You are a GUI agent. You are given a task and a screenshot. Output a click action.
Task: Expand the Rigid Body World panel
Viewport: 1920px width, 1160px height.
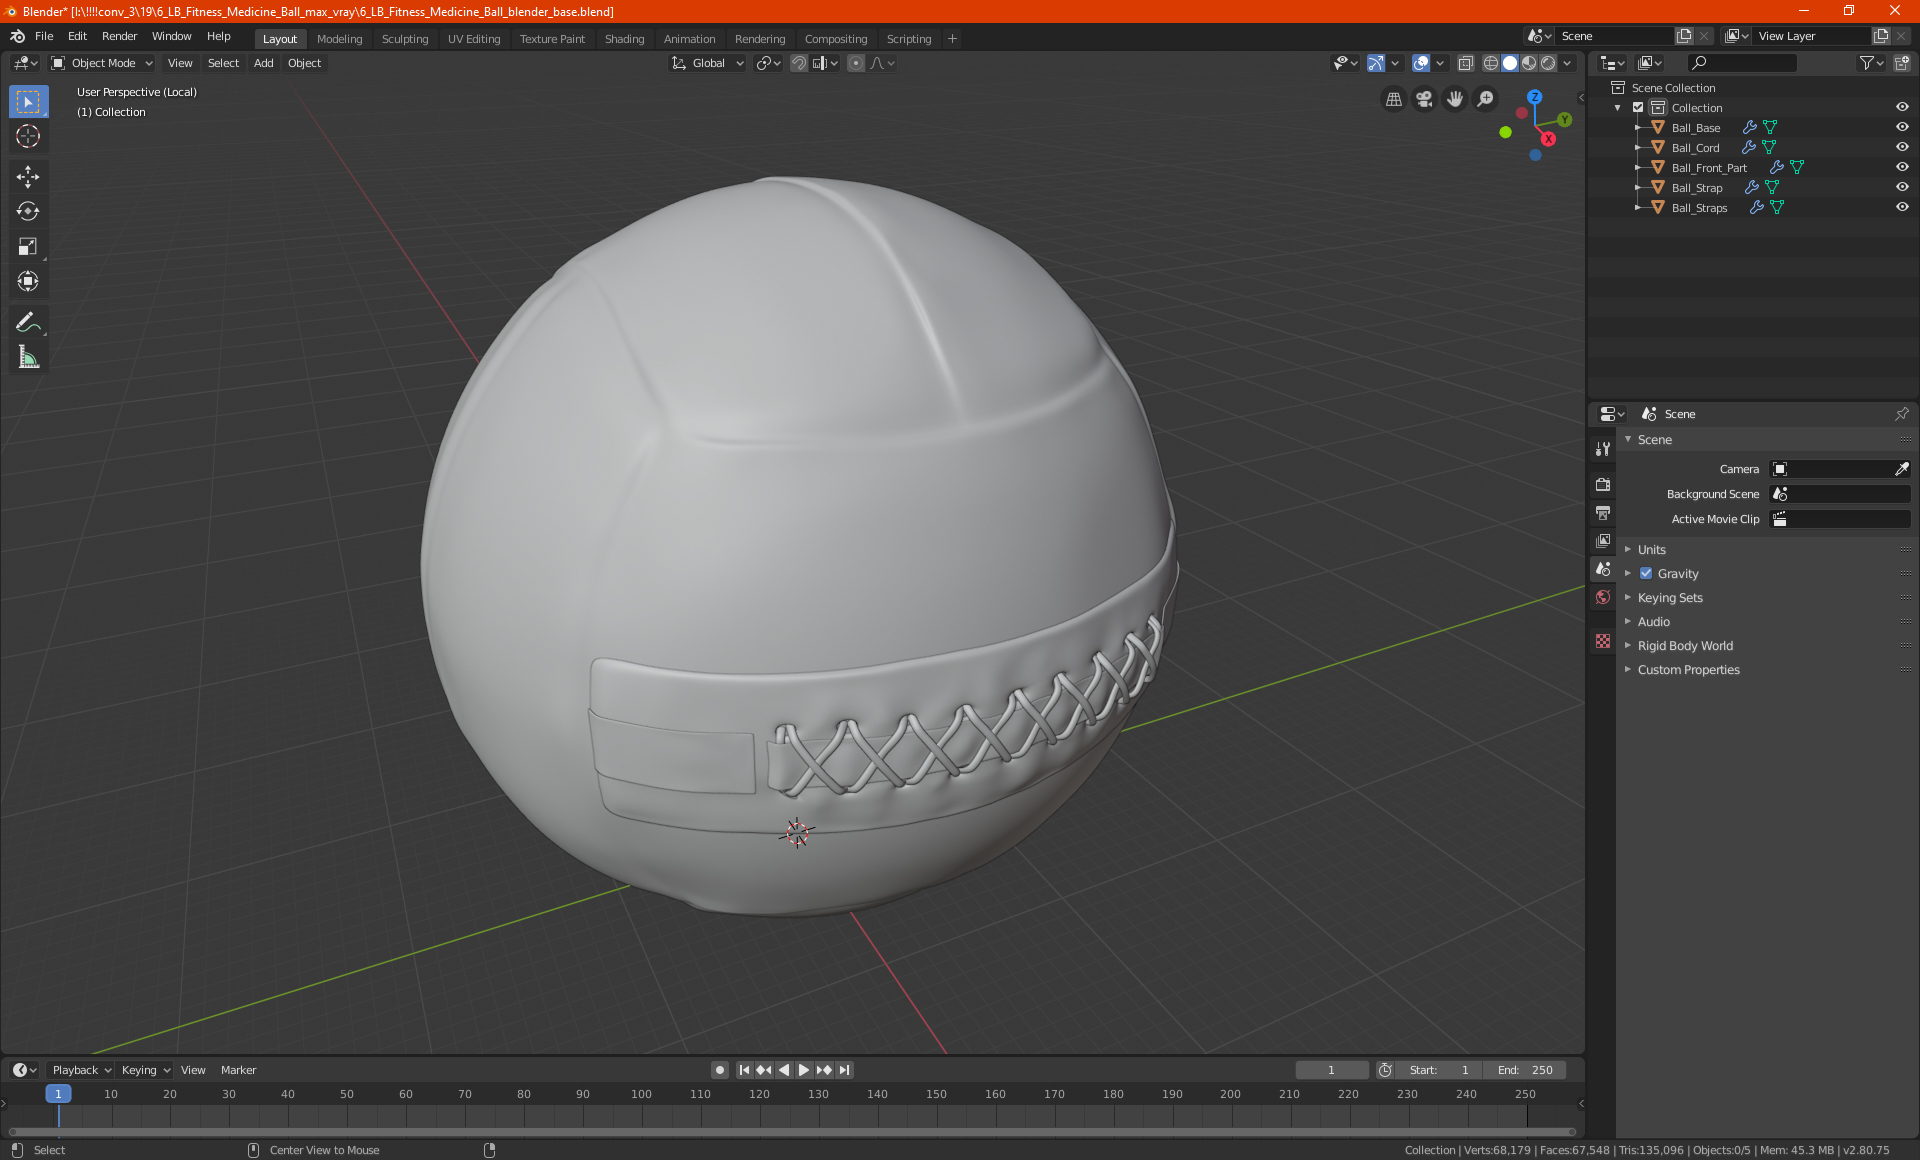pyautogui.click(x=1685, y=645)
